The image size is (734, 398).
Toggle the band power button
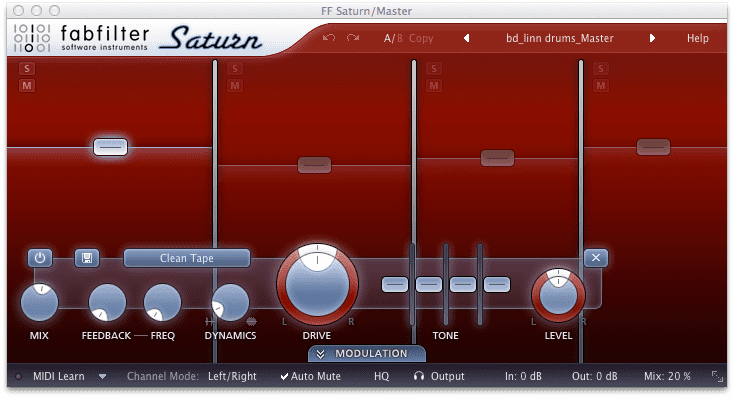pos(40,258)
